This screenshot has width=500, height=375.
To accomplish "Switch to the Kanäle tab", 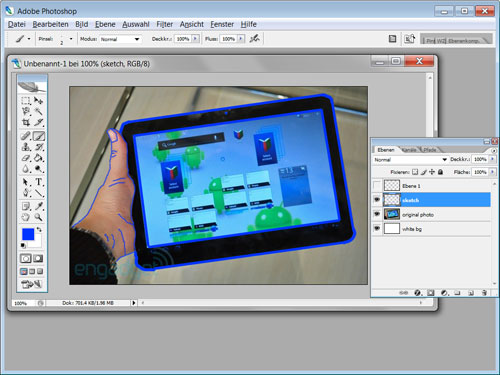I will (409, 150).
